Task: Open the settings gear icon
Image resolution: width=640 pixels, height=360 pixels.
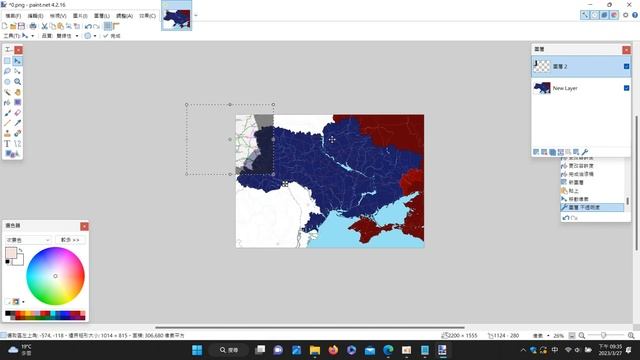Action: click(625, 15)
